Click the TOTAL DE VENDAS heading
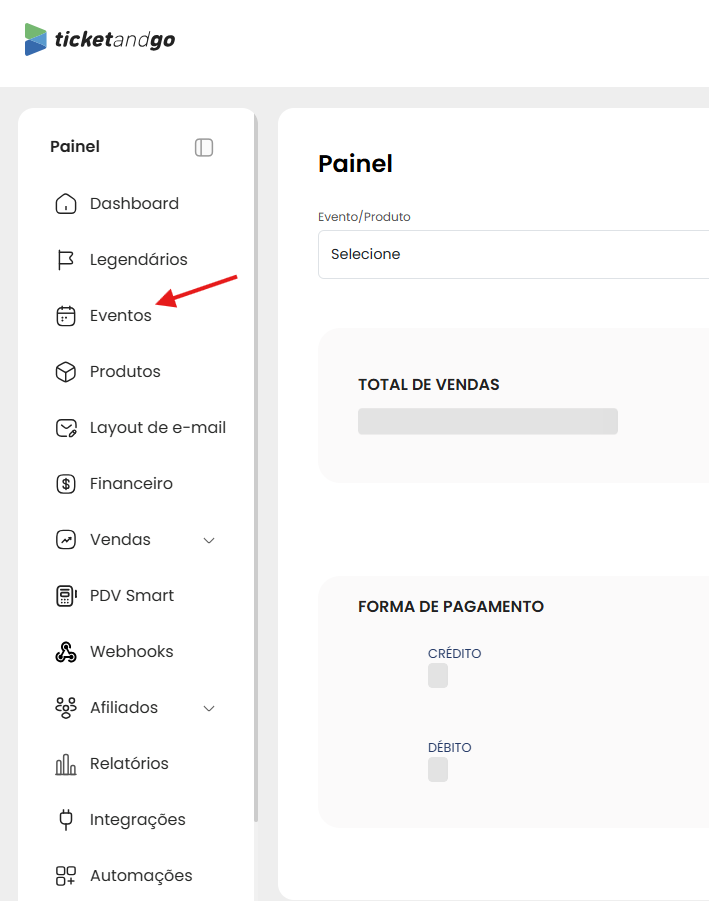Viewport: 709px width, 901px height. pyautogui.click(x=429, y=385)
